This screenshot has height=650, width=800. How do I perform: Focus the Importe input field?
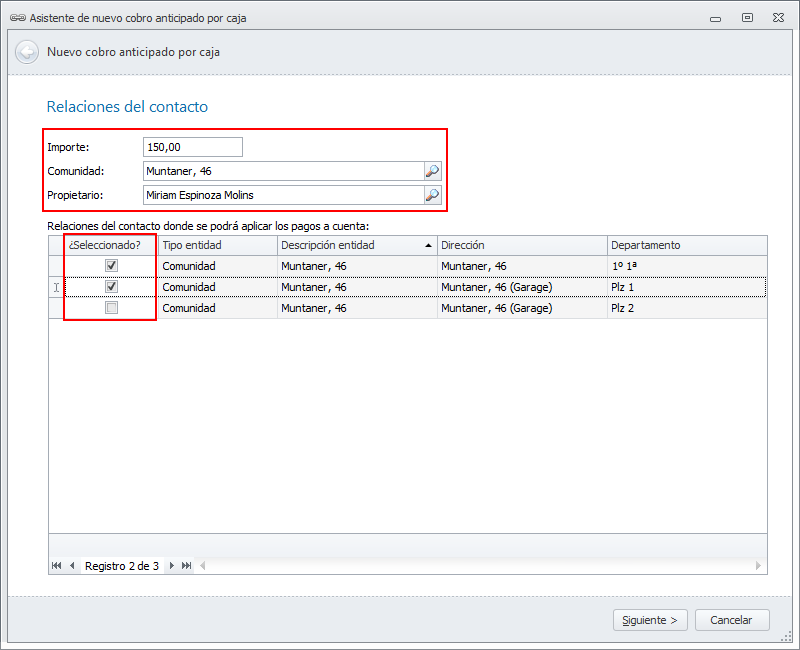193,147
